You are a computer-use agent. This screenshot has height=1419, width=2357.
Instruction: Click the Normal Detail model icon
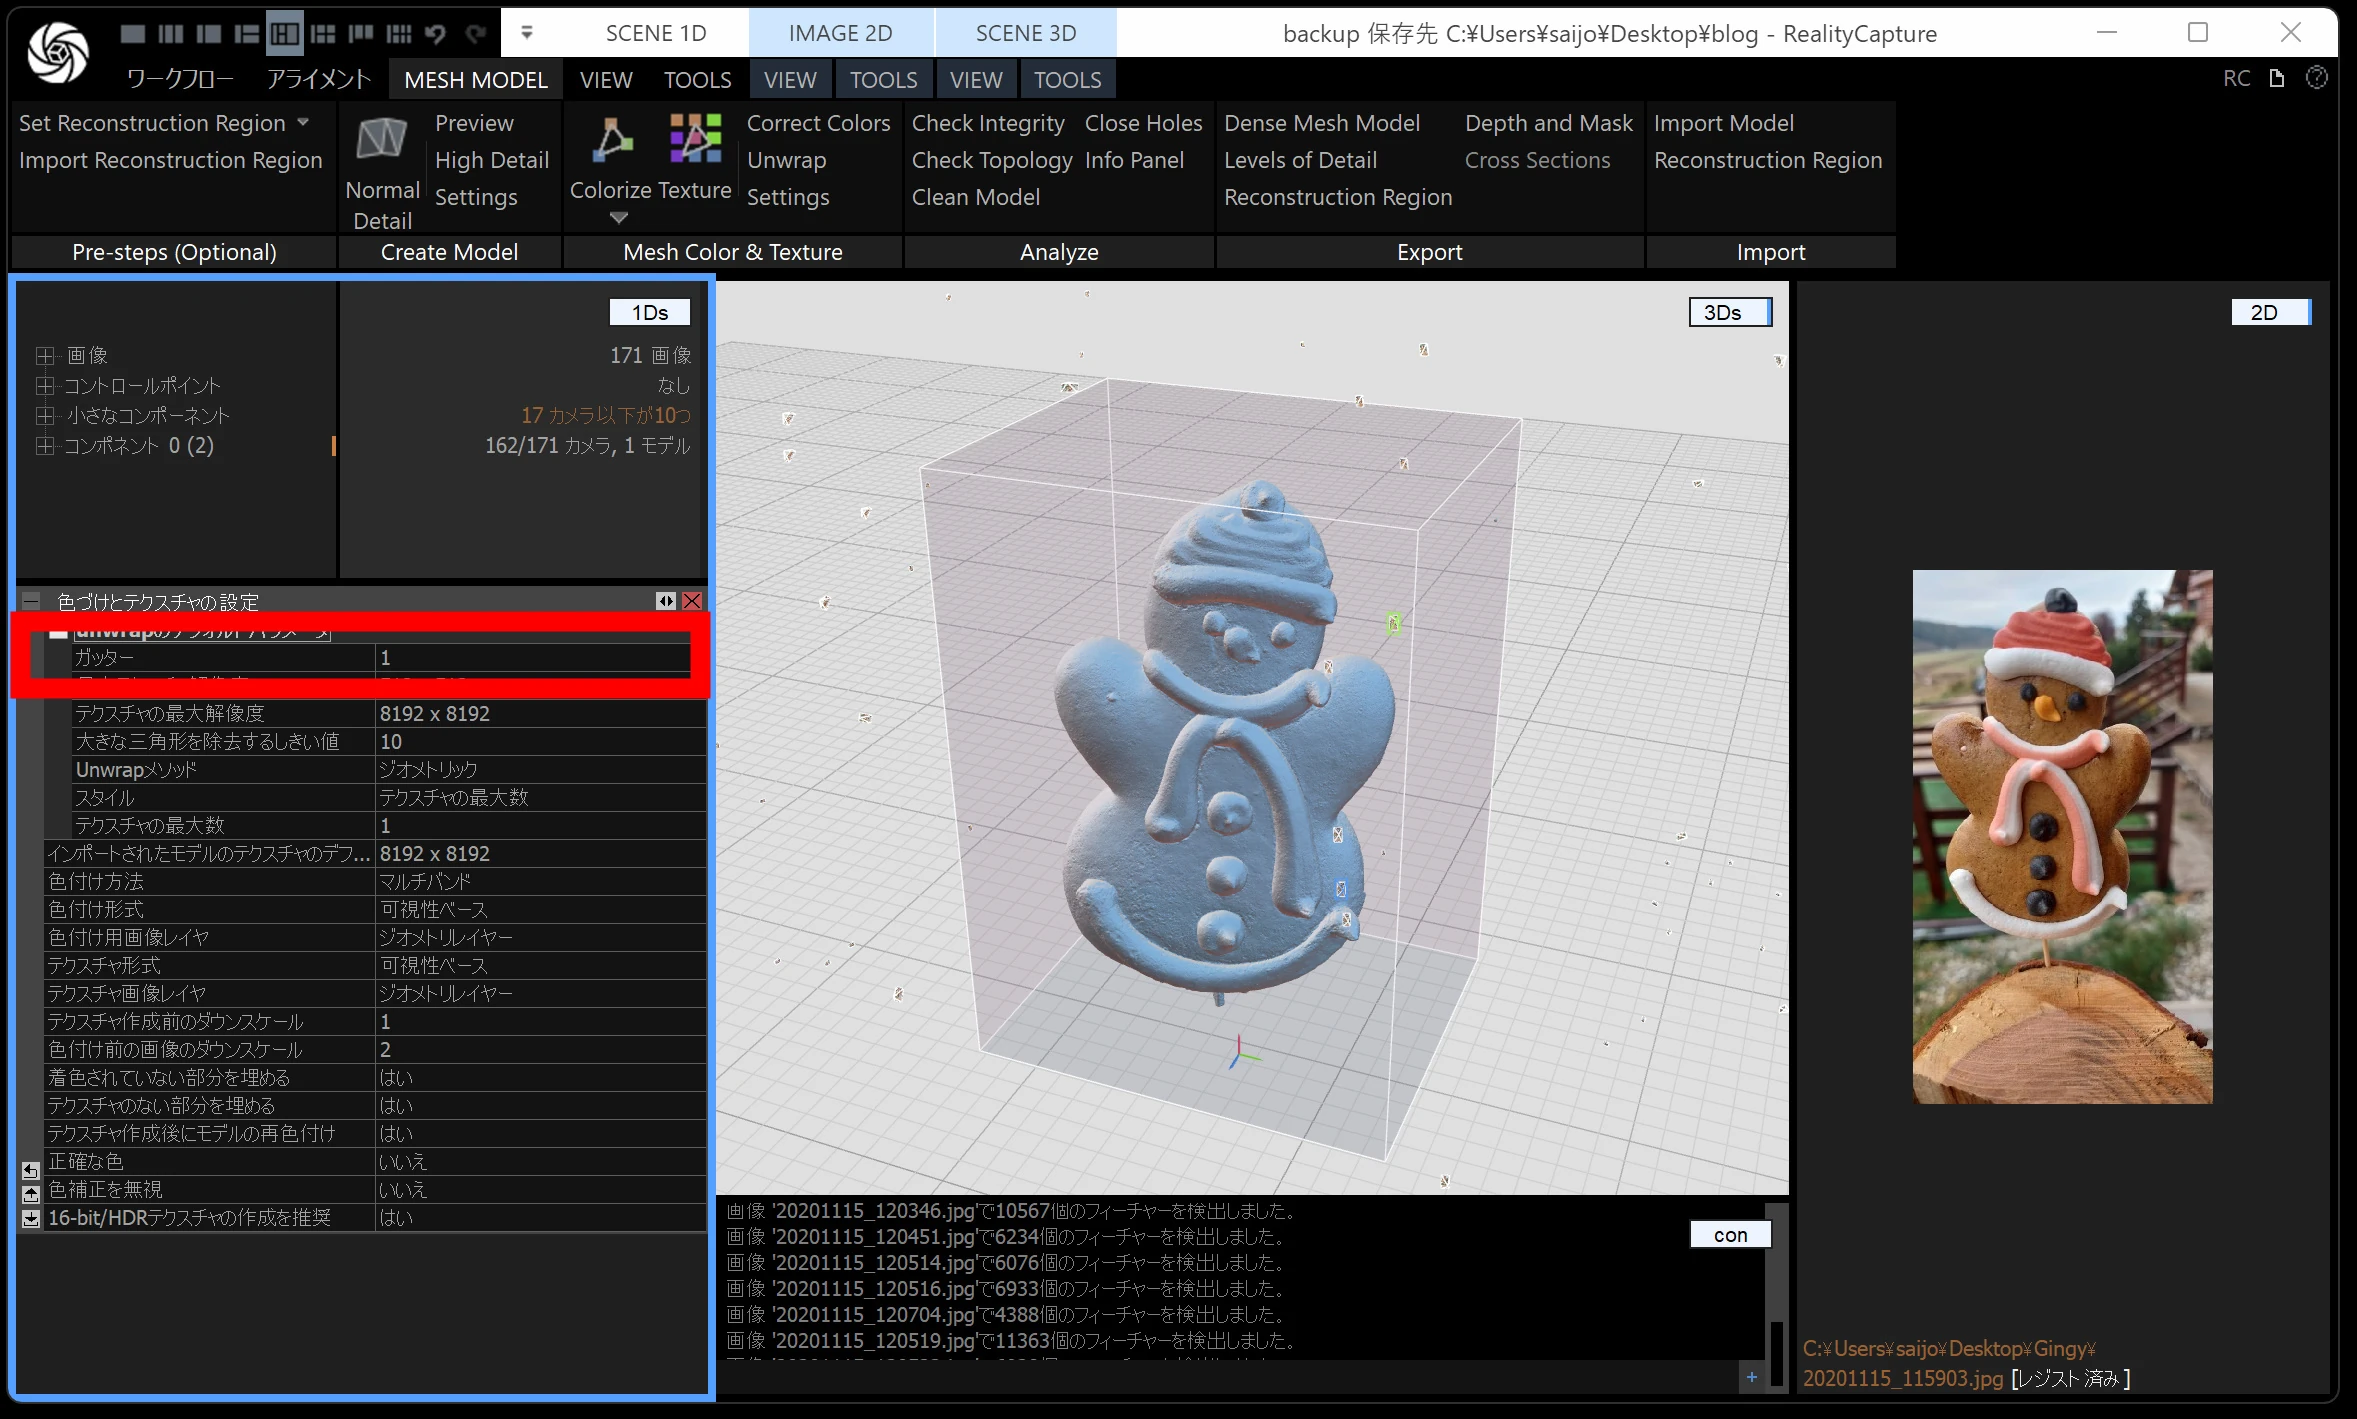click(382, 140)
